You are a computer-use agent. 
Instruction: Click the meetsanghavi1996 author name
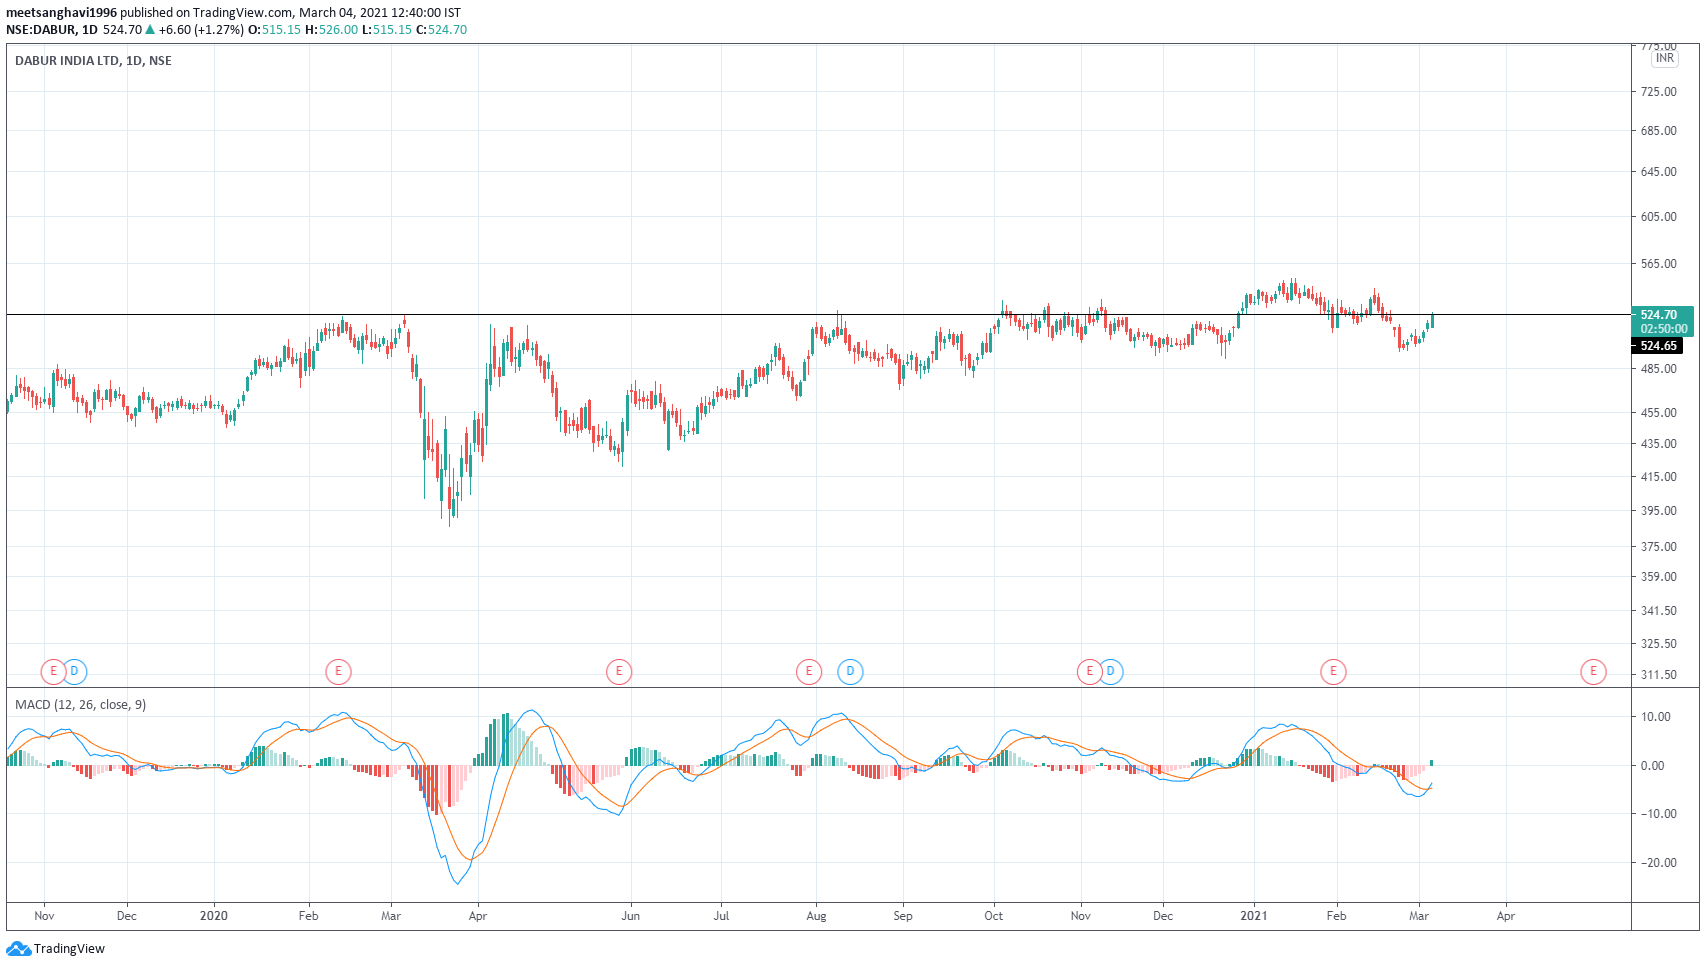(x=61, y=13)
